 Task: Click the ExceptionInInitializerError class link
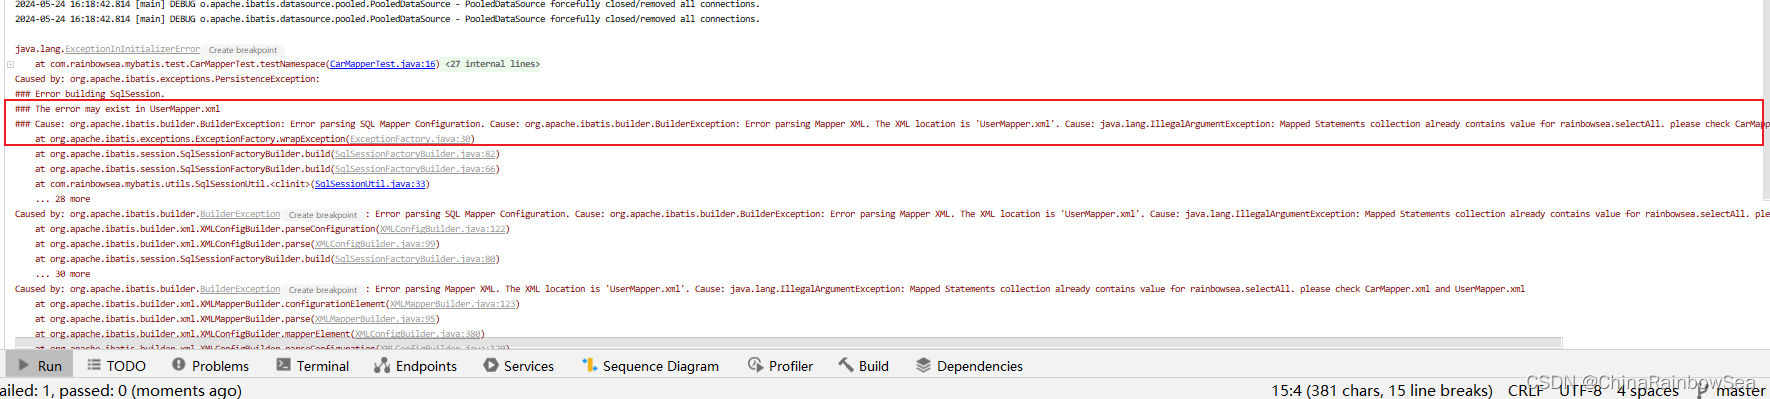coord(132,49)
